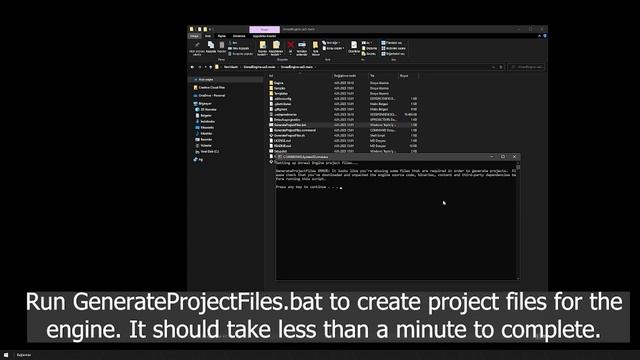Screen dimensions: 640x360
Task: Click the address bar path field
Action: pyautogui.click(x=355, y=67)
